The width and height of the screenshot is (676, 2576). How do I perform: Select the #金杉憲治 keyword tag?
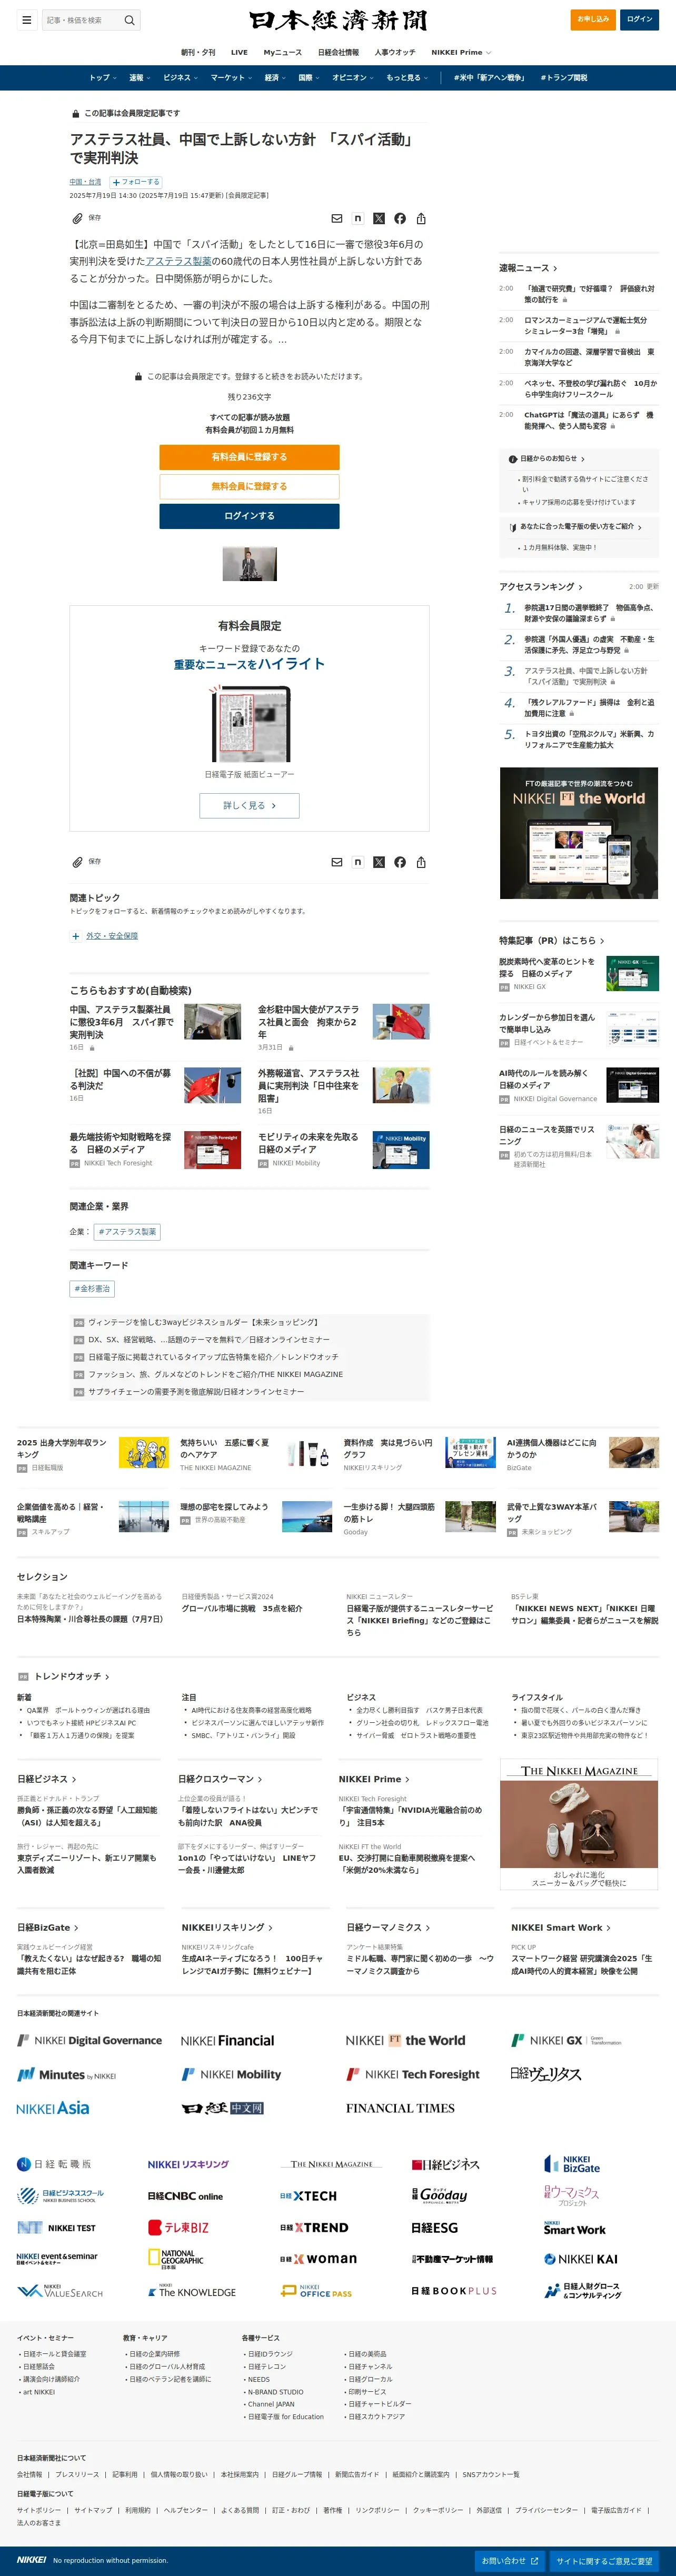tap(92, 1289)
